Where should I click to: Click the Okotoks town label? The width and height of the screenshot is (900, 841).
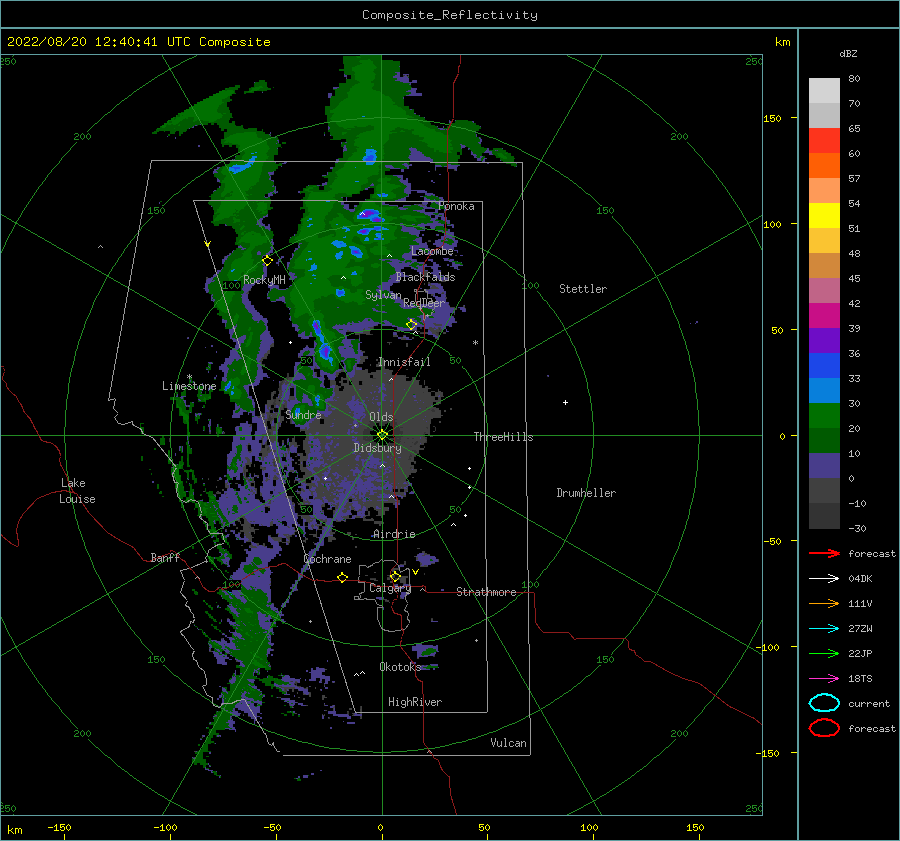(x=400, y=666)
